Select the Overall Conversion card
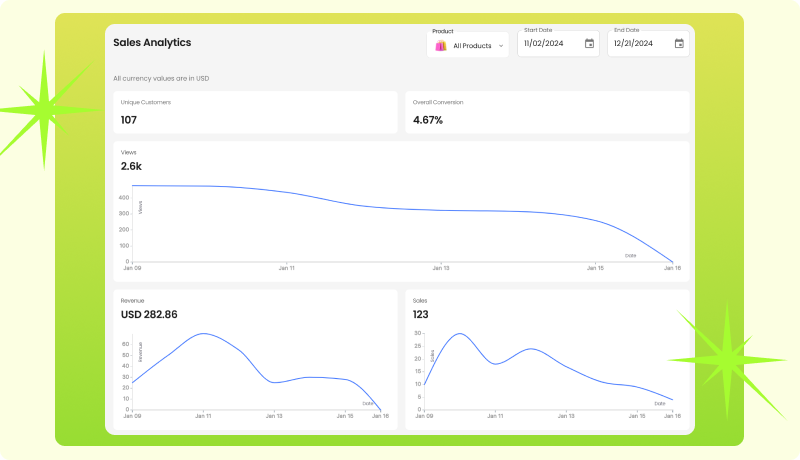The image size is (800, 460). tap(547, 112)
